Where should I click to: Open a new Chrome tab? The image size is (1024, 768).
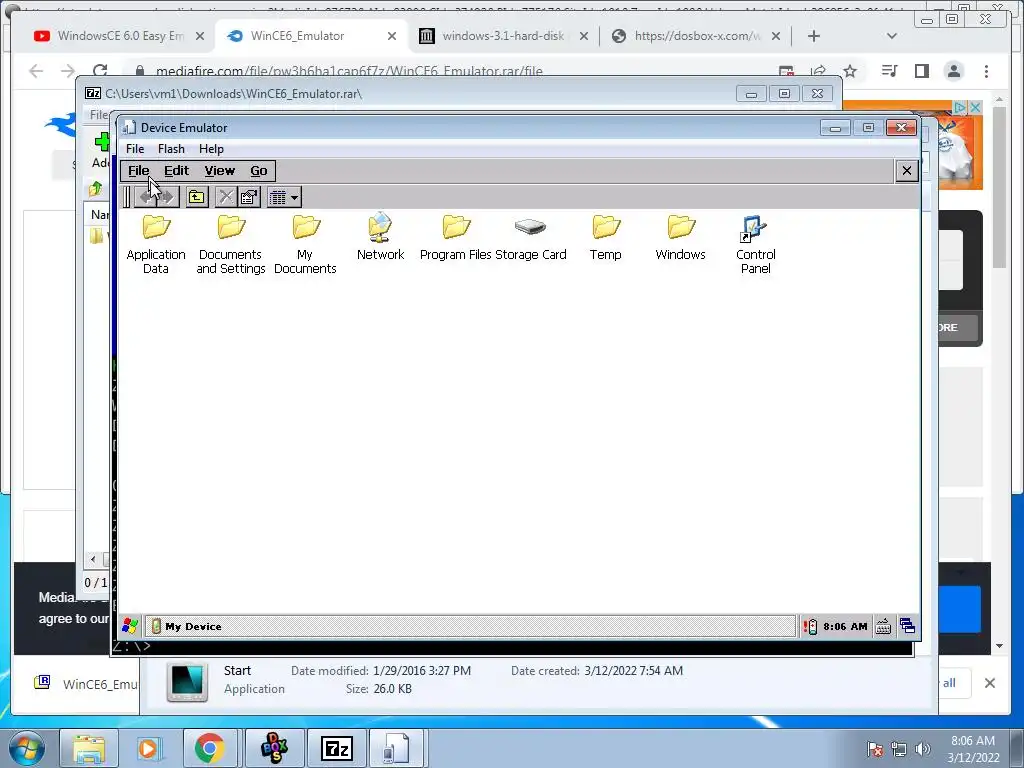[814, 36]
